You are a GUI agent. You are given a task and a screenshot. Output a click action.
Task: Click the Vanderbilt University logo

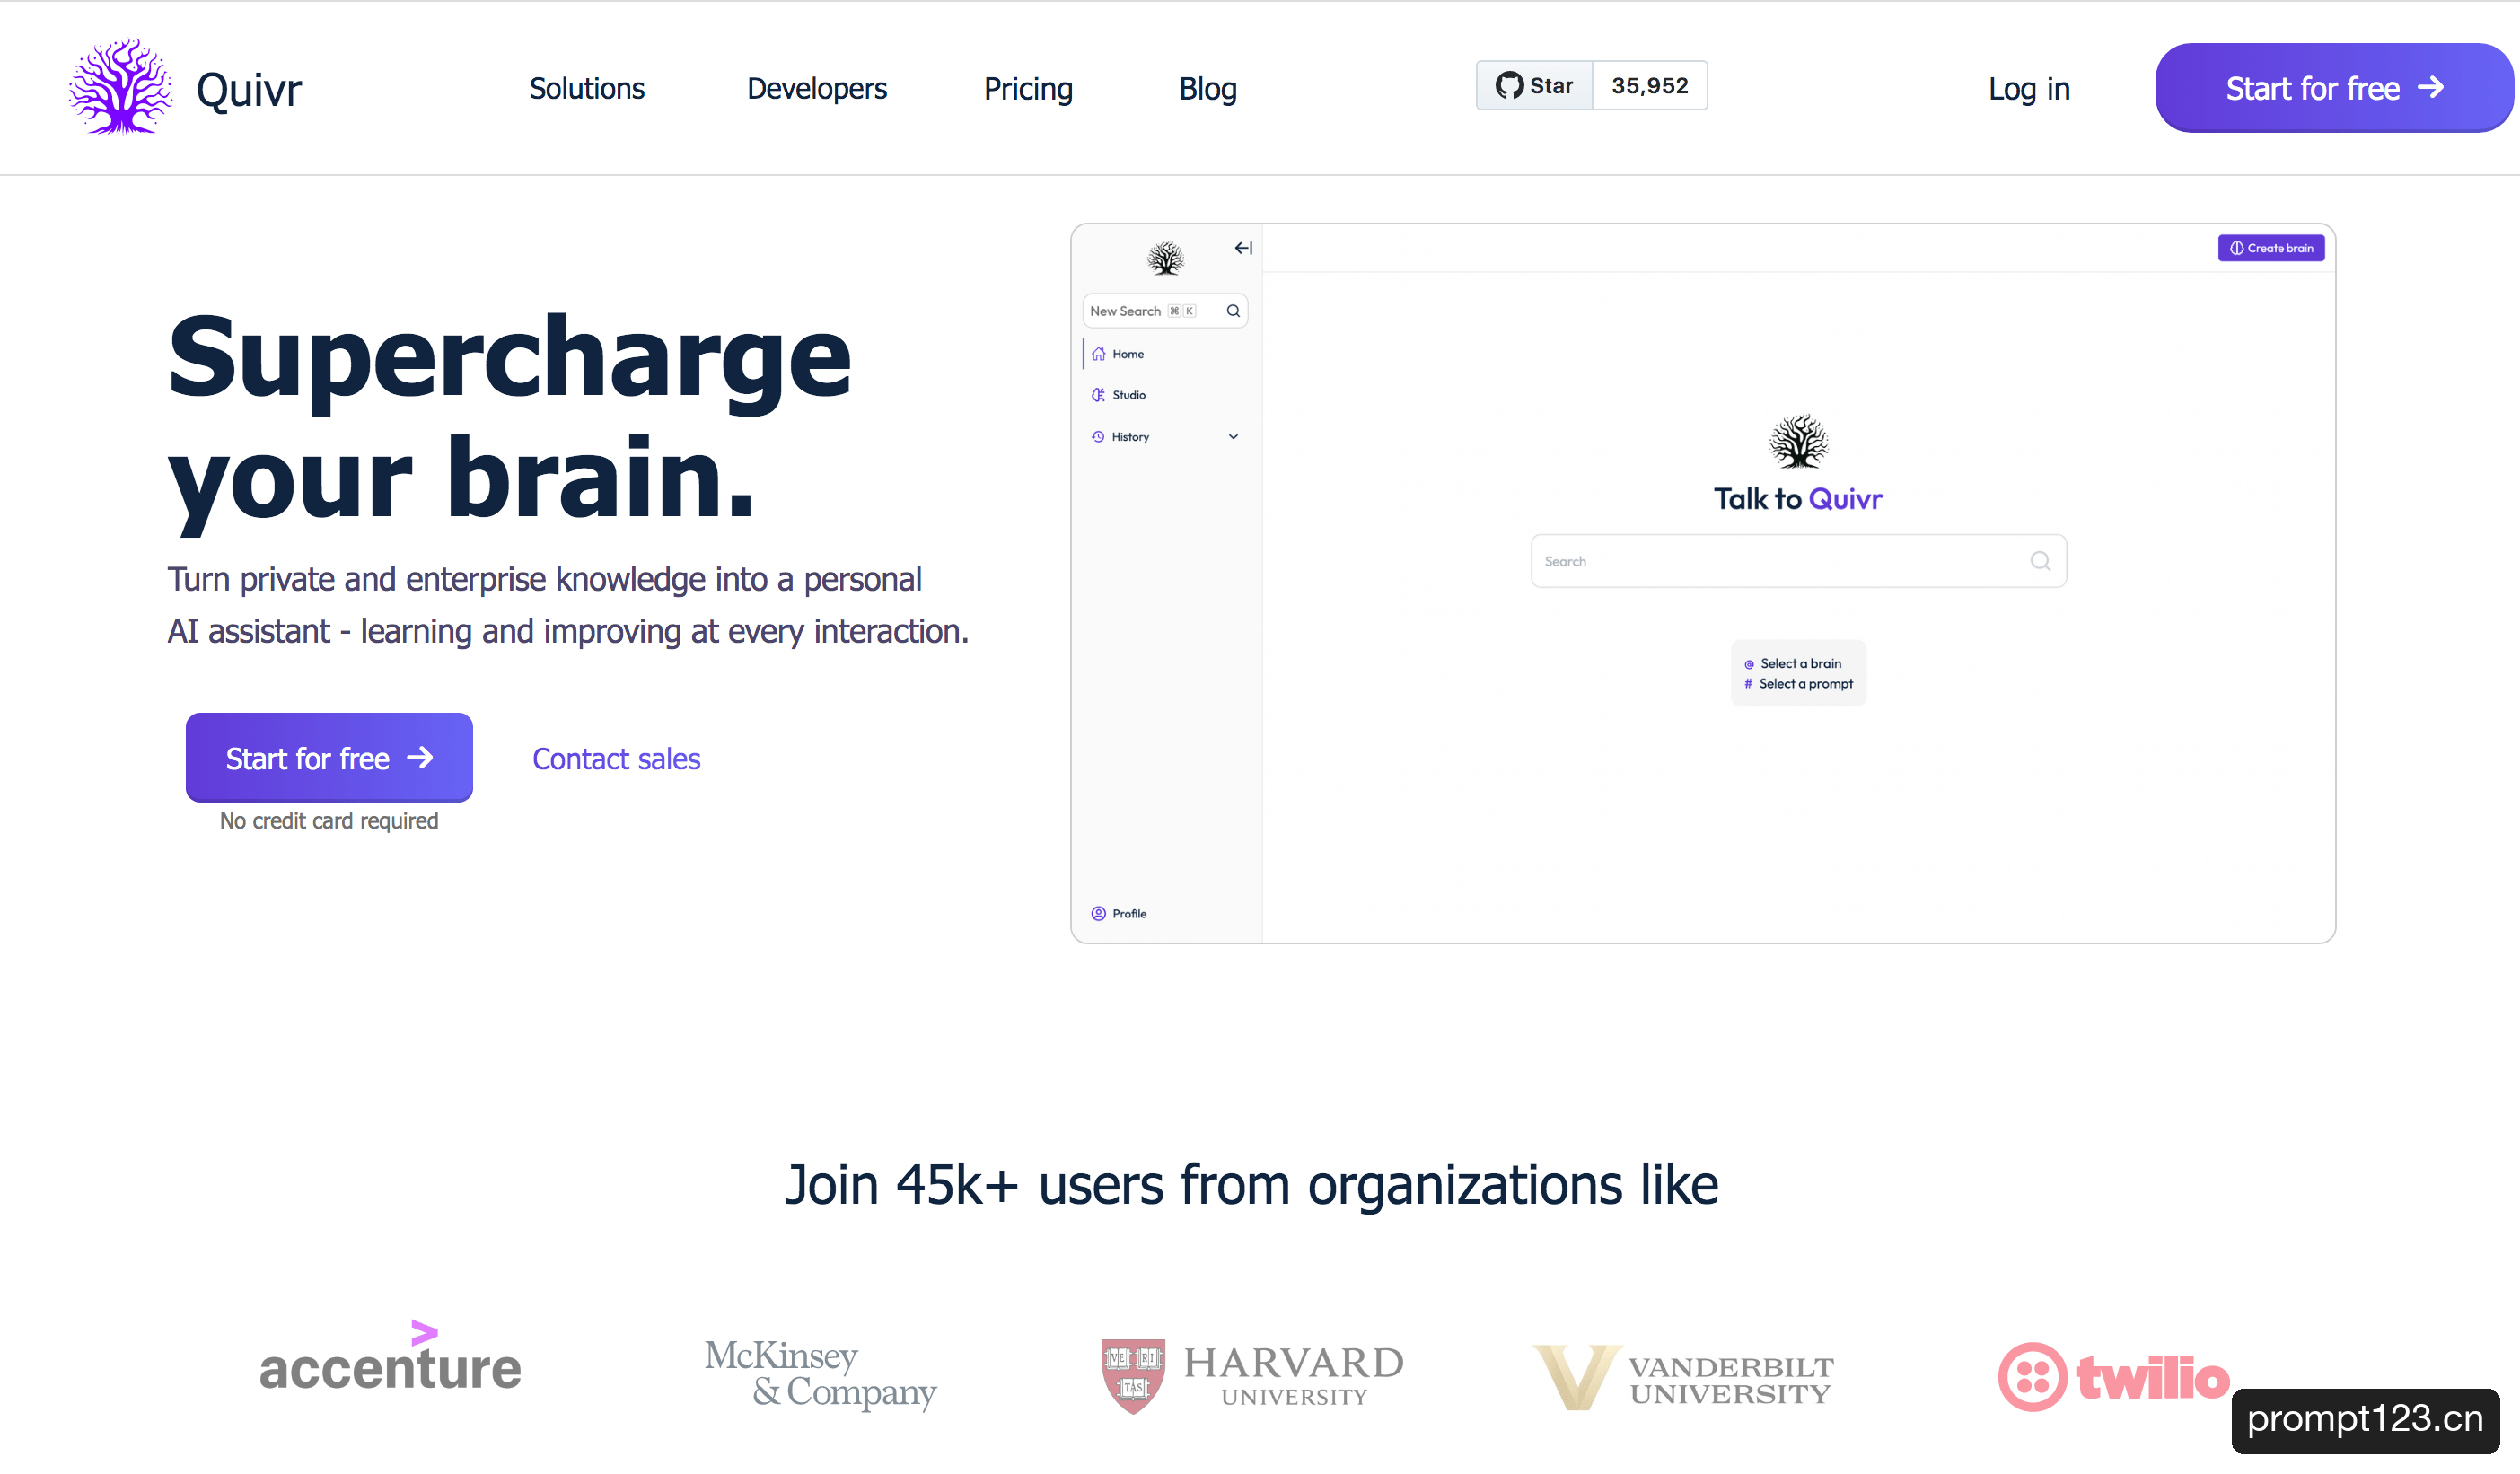click(x=1683, y=1378)
